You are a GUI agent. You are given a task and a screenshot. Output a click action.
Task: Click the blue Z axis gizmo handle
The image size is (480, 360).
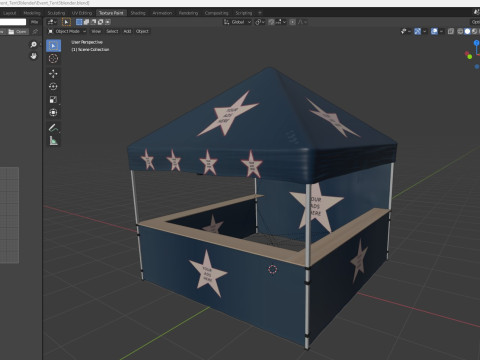click(x=477, y=43)
